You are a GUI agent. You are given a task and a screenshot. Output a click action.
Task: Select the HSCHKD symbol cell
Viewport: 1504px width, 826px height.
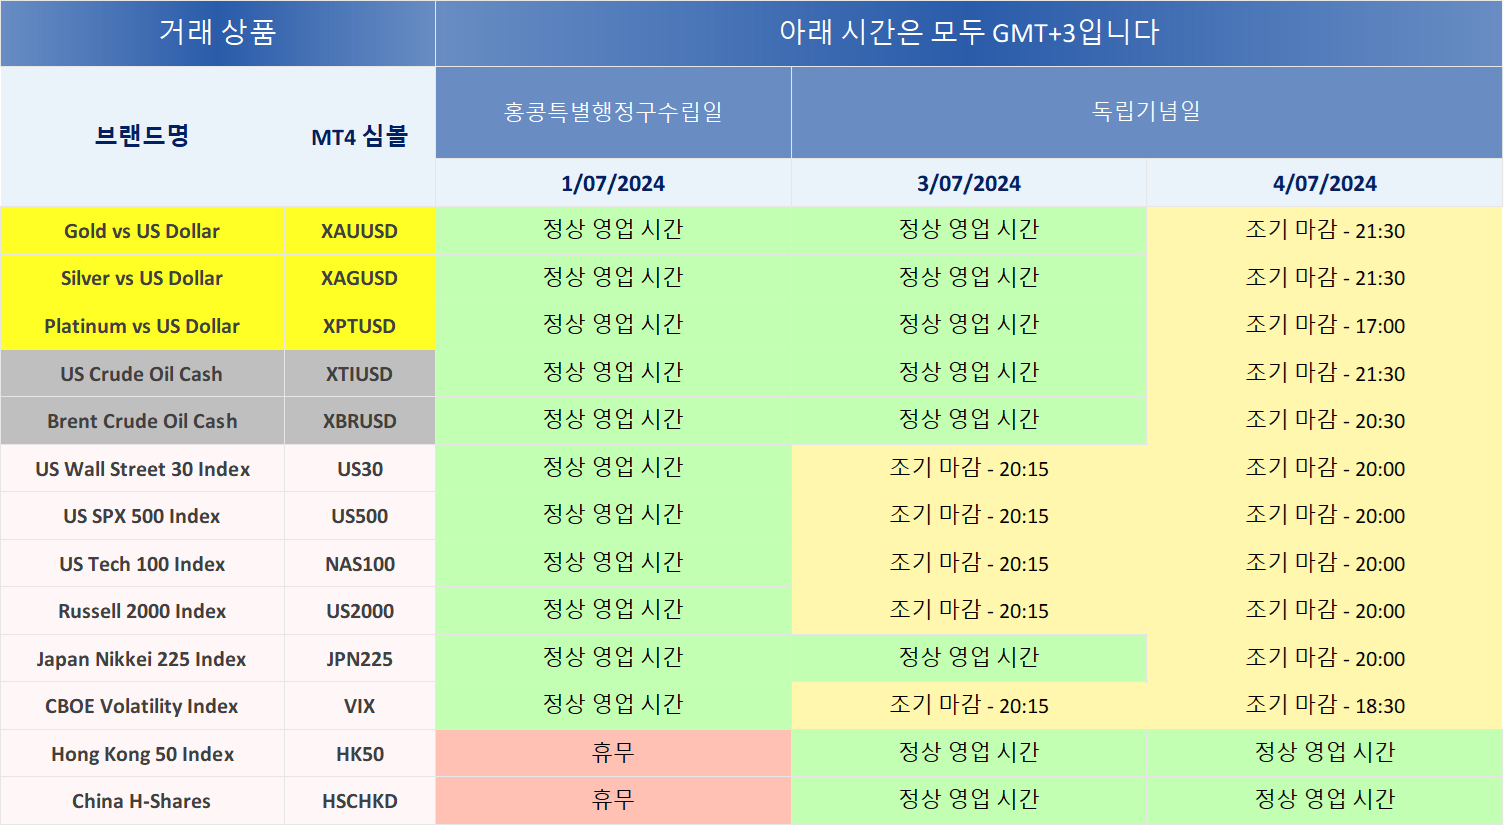coord(359,801)
